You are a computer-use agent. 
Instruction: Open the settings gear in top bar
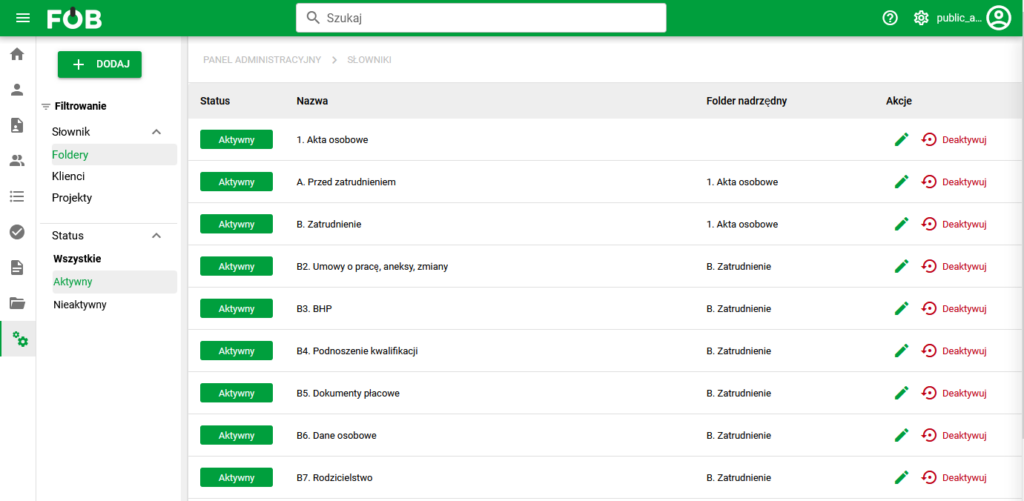tap(921, 18)
